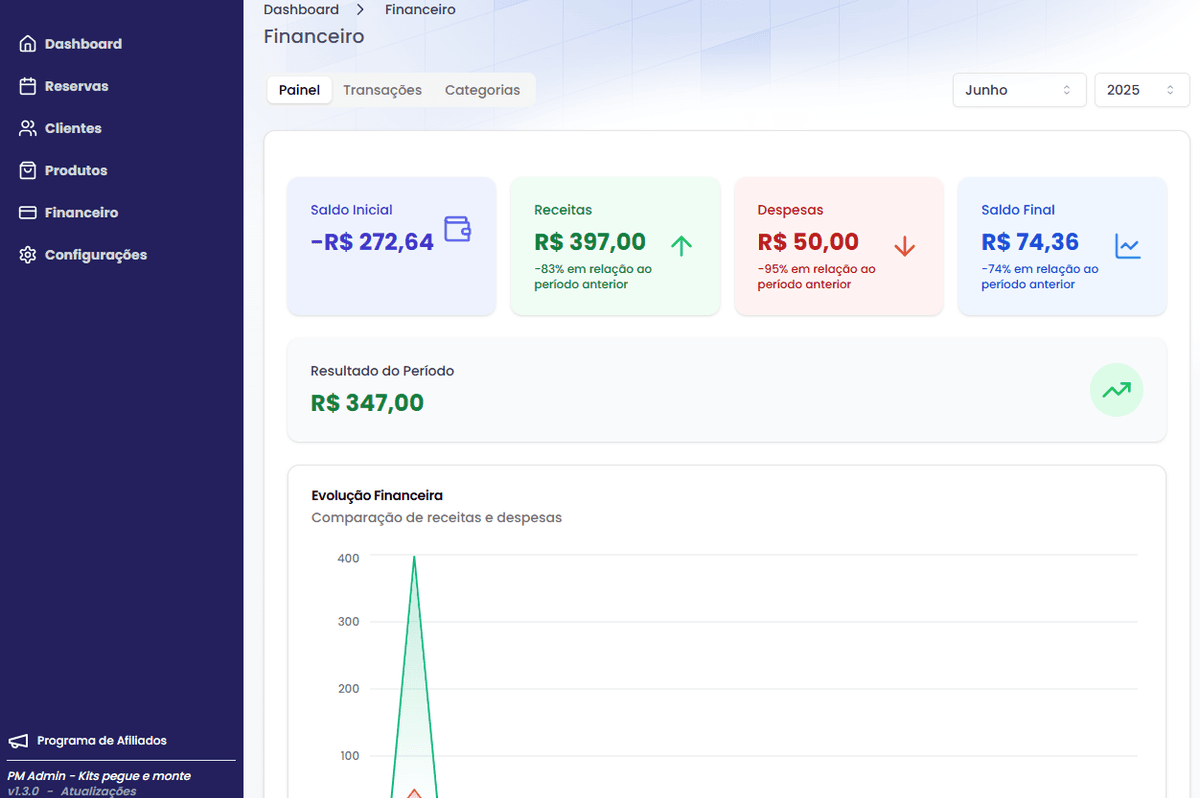
Task: Switch to the Categorias tab
Action: 482,90
